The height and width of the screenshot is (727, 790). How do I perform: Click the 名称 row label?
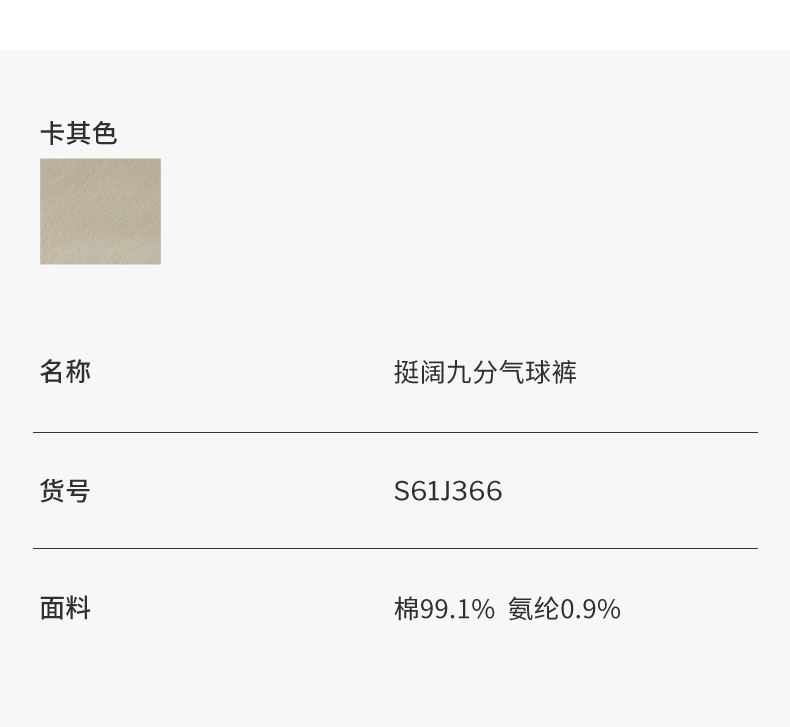coord(65,372)
